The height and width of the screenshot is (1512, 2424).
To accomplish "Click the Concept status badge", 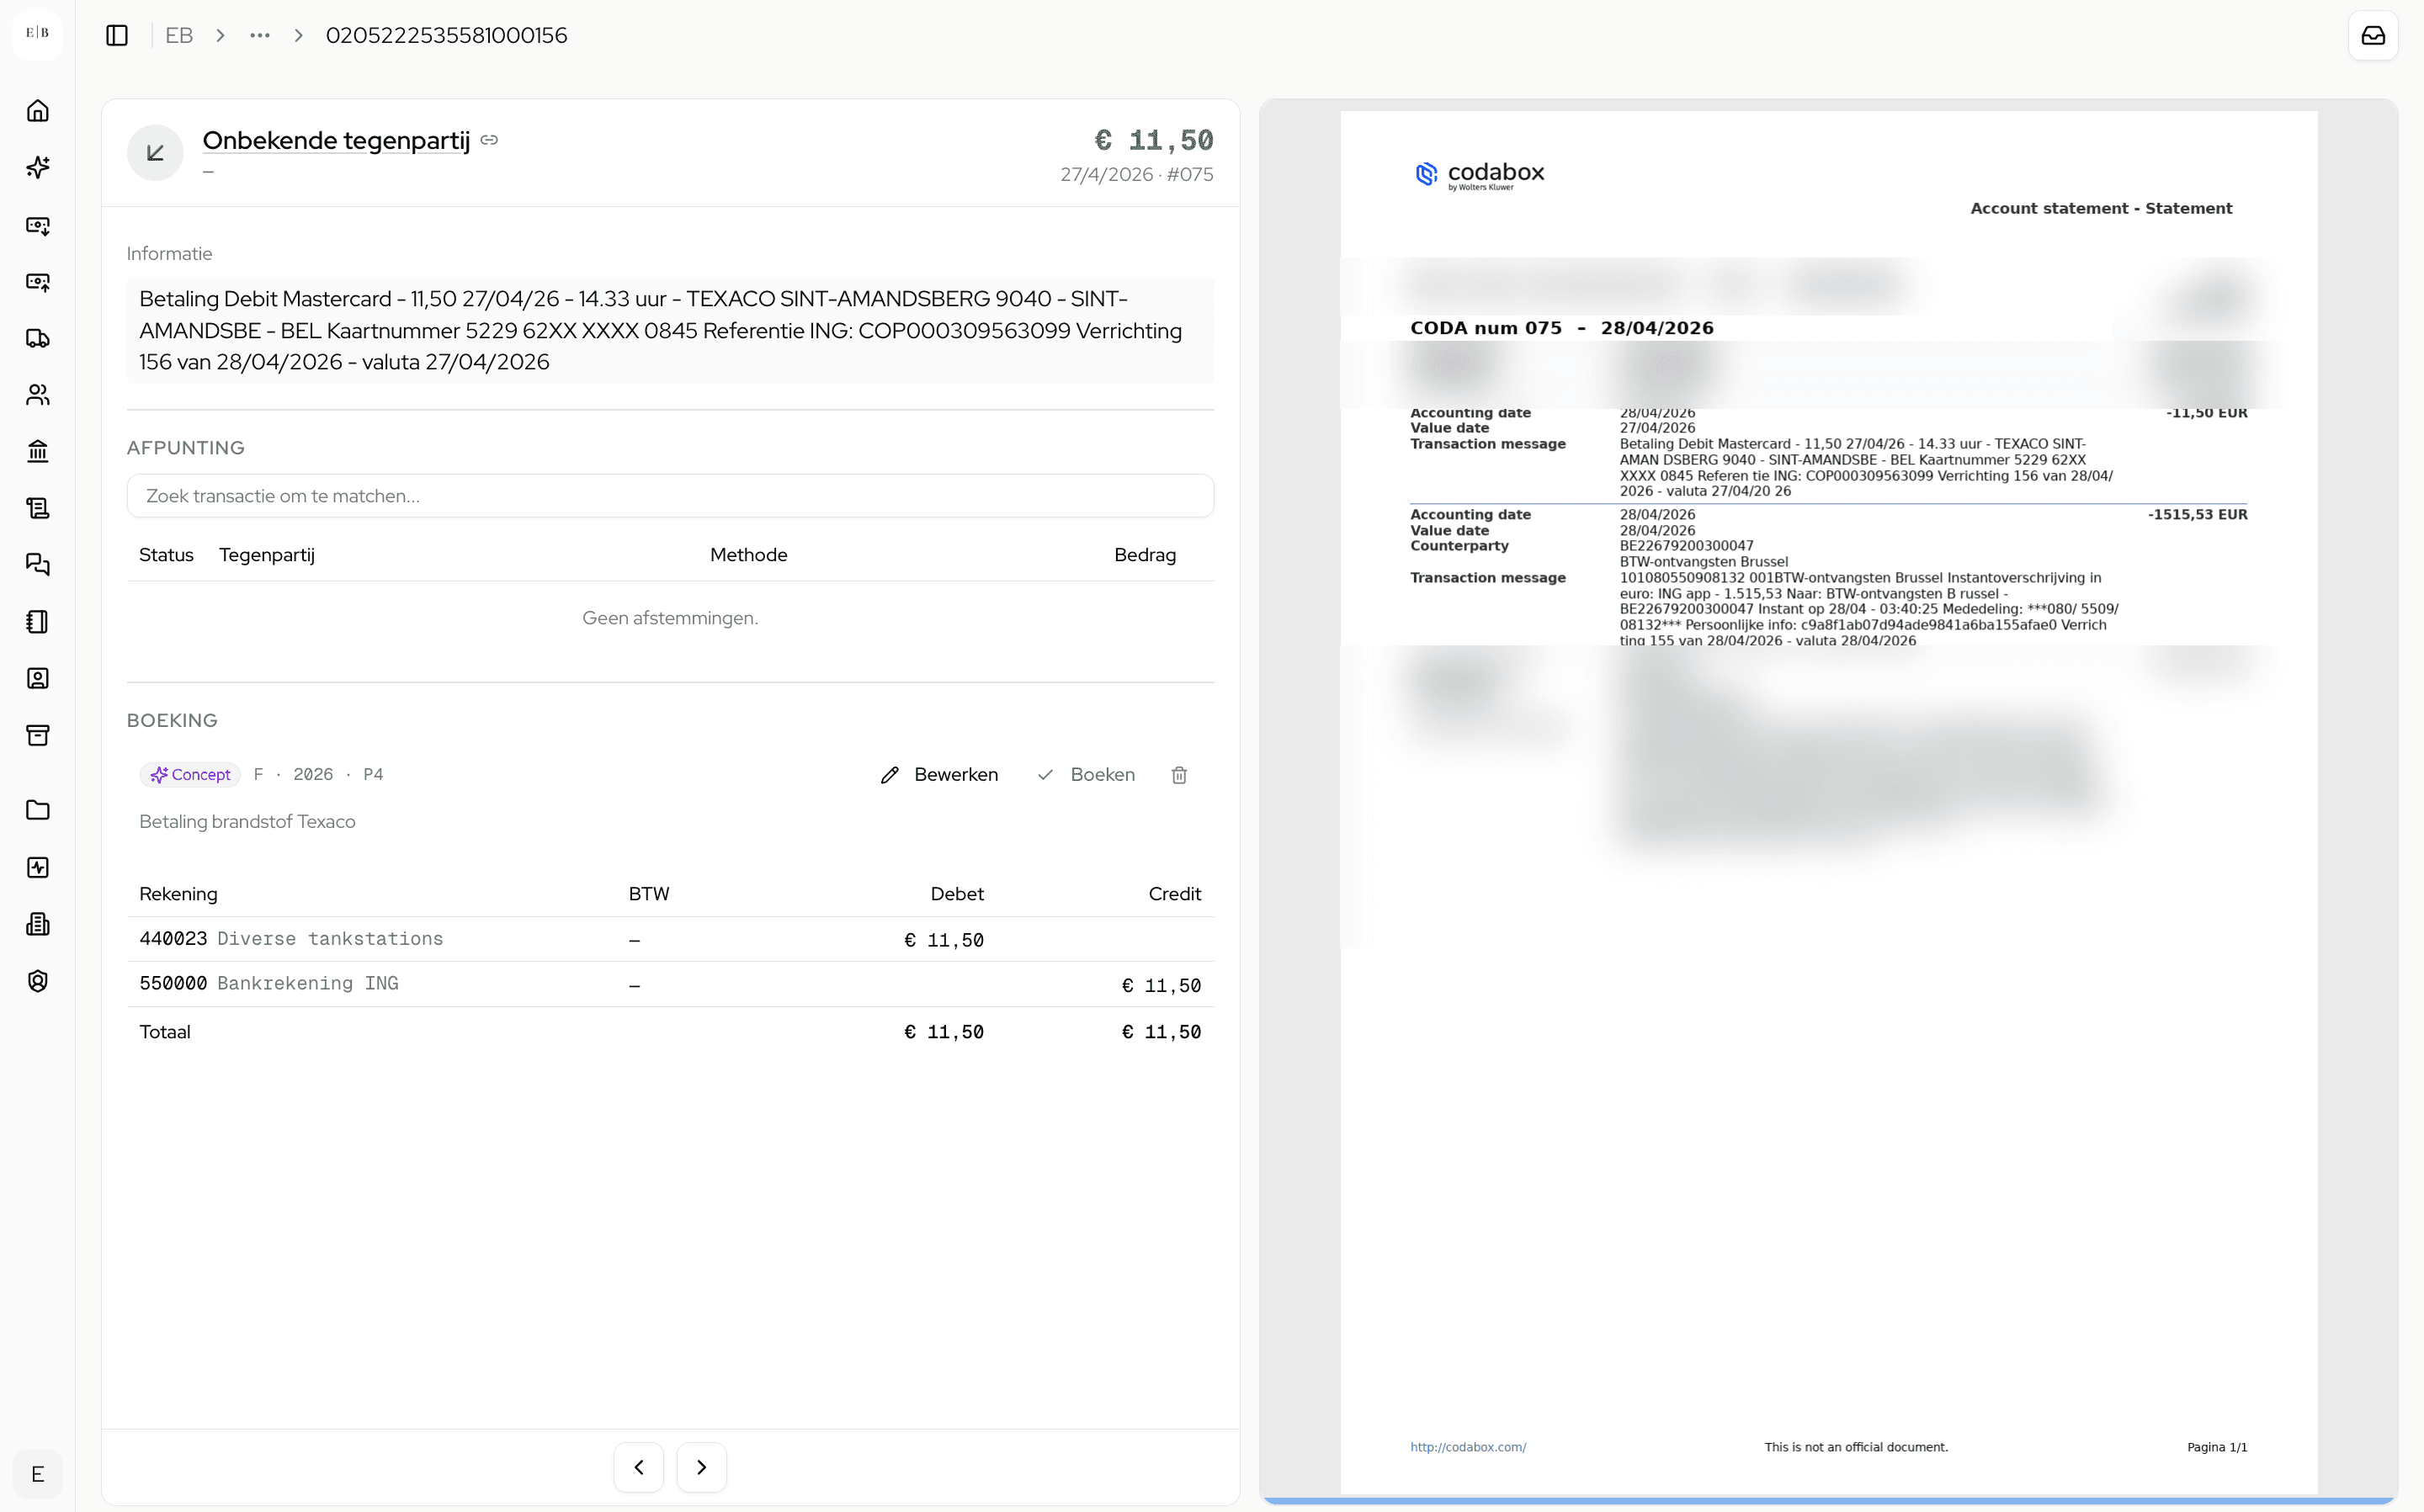I will [190, 775].
